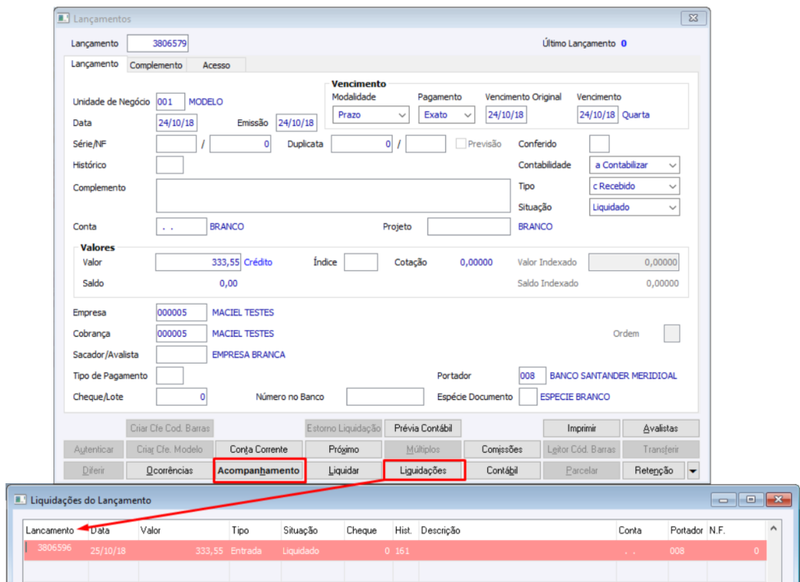The width and height of the screenshot is (800, 582).
Task: Click the Cheque/Lote field
Action: click(x=181, y=397)
